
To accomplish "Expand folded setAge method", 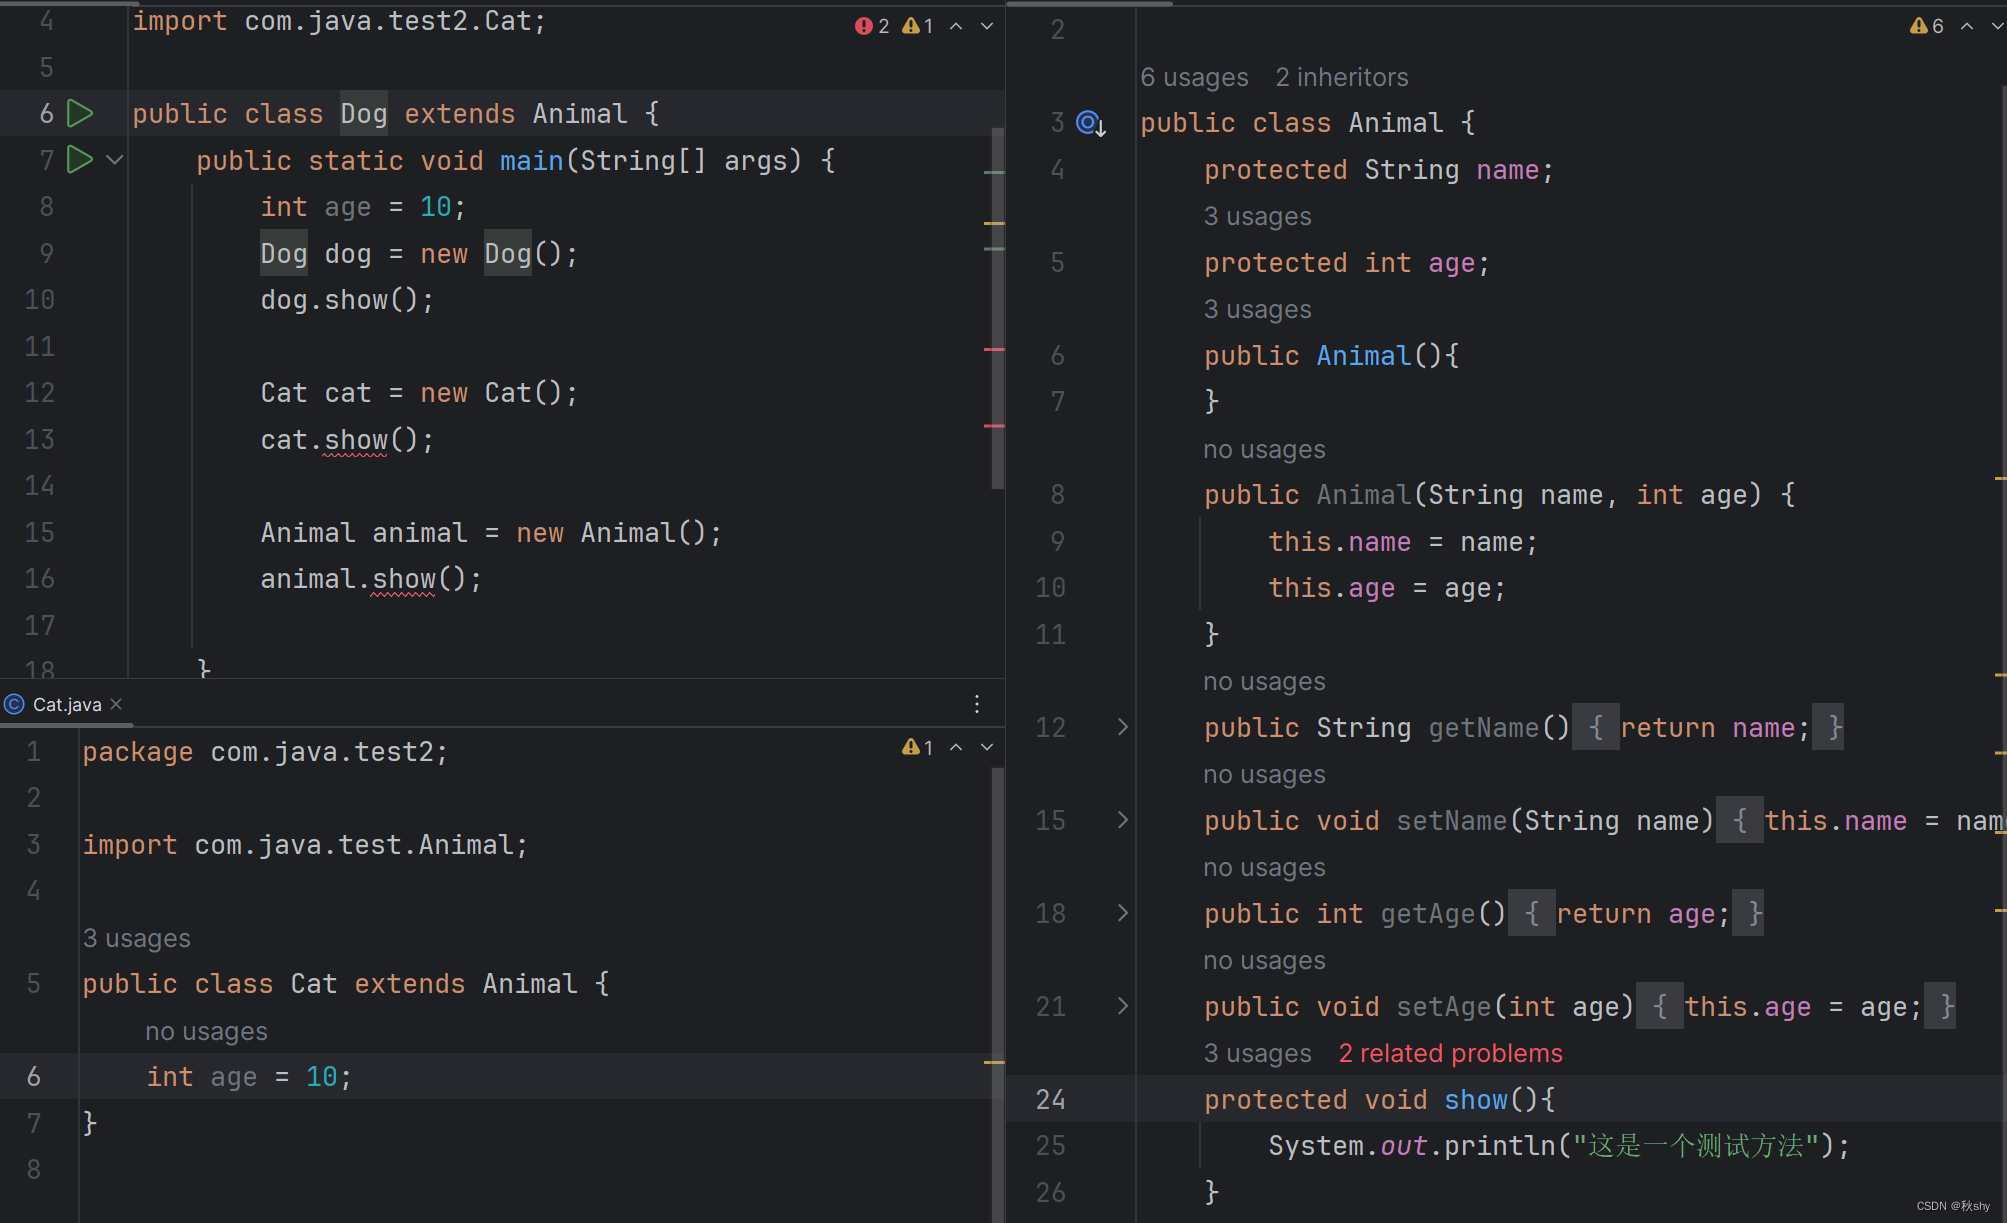I will [x=1122, y=1006].
